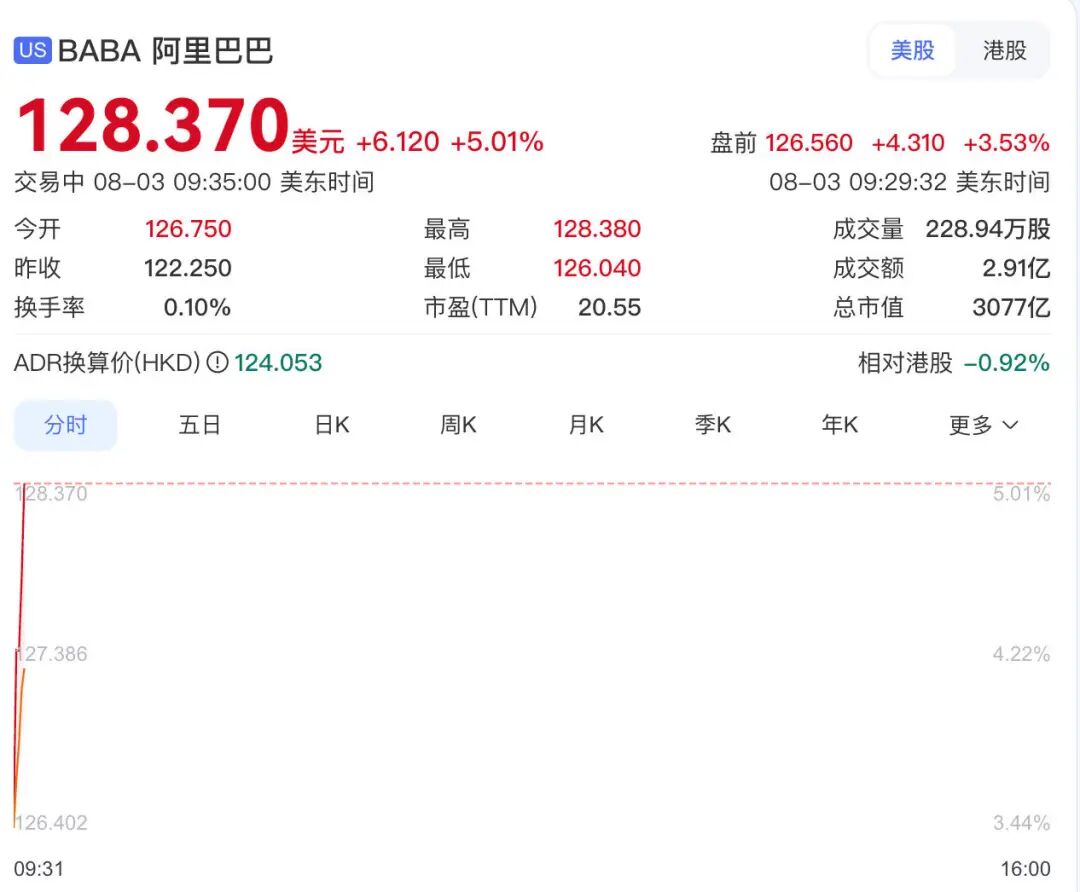The width and height of the screenshot is (1080, 892).
Task: Click the 盘前 pre-market price 126.560
Action: [809, 143]
